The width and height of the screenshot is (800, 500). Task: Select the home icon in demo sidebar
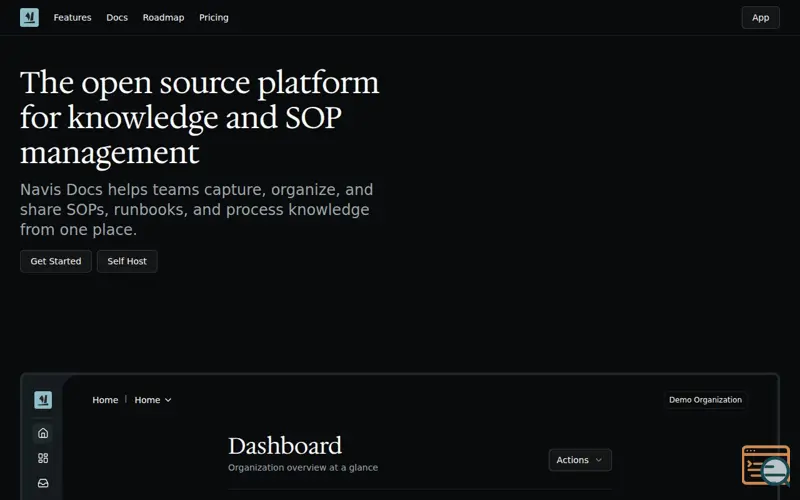[43, 433]
